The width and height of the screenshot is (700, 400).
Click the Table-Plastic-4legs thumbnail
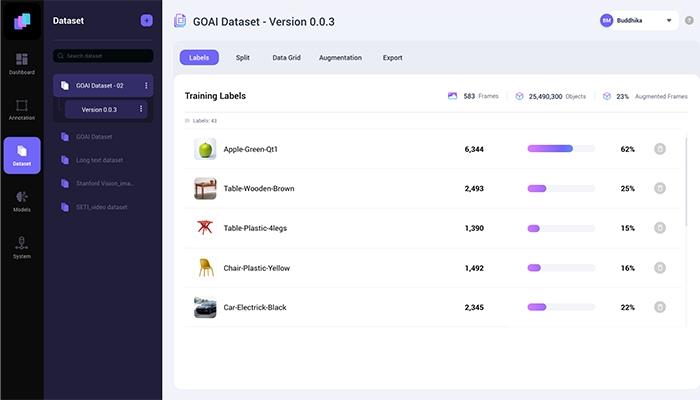point(205,228)
